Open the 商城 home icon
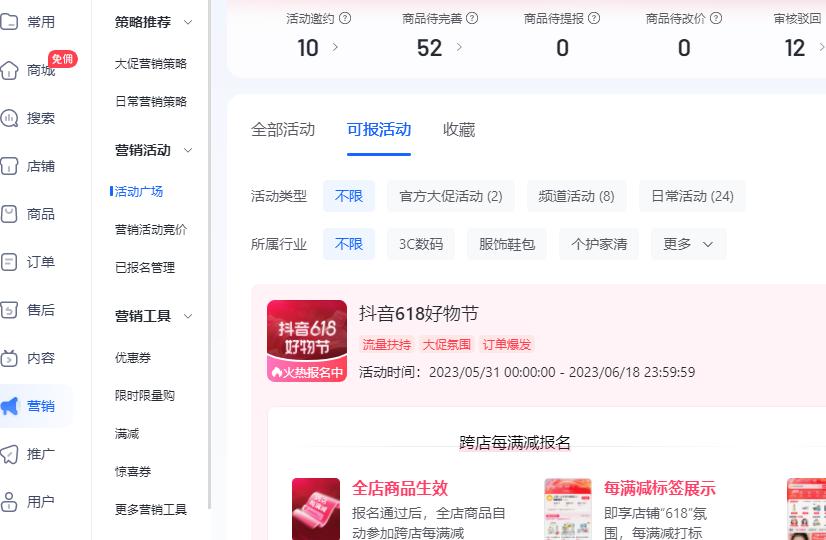 [9, 70]
